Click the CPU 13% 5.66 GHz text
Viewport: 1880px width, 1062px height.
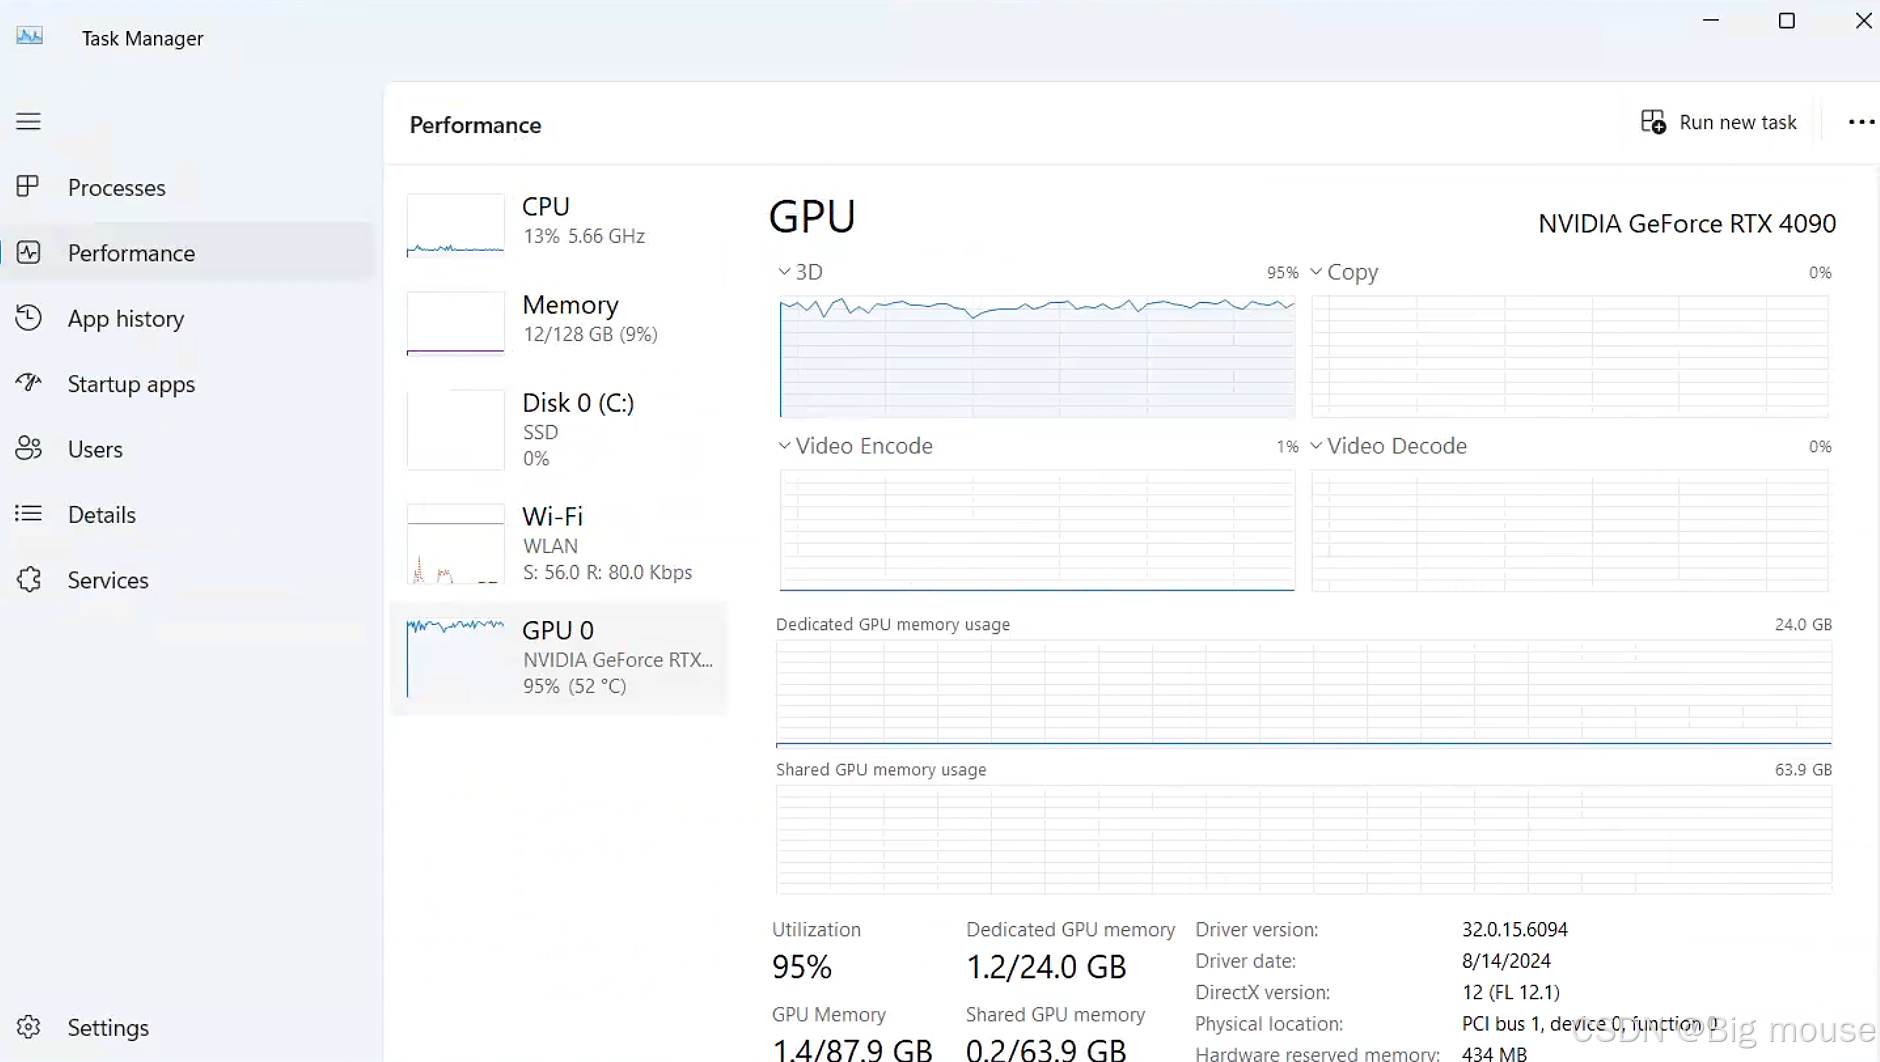point(584,236)
